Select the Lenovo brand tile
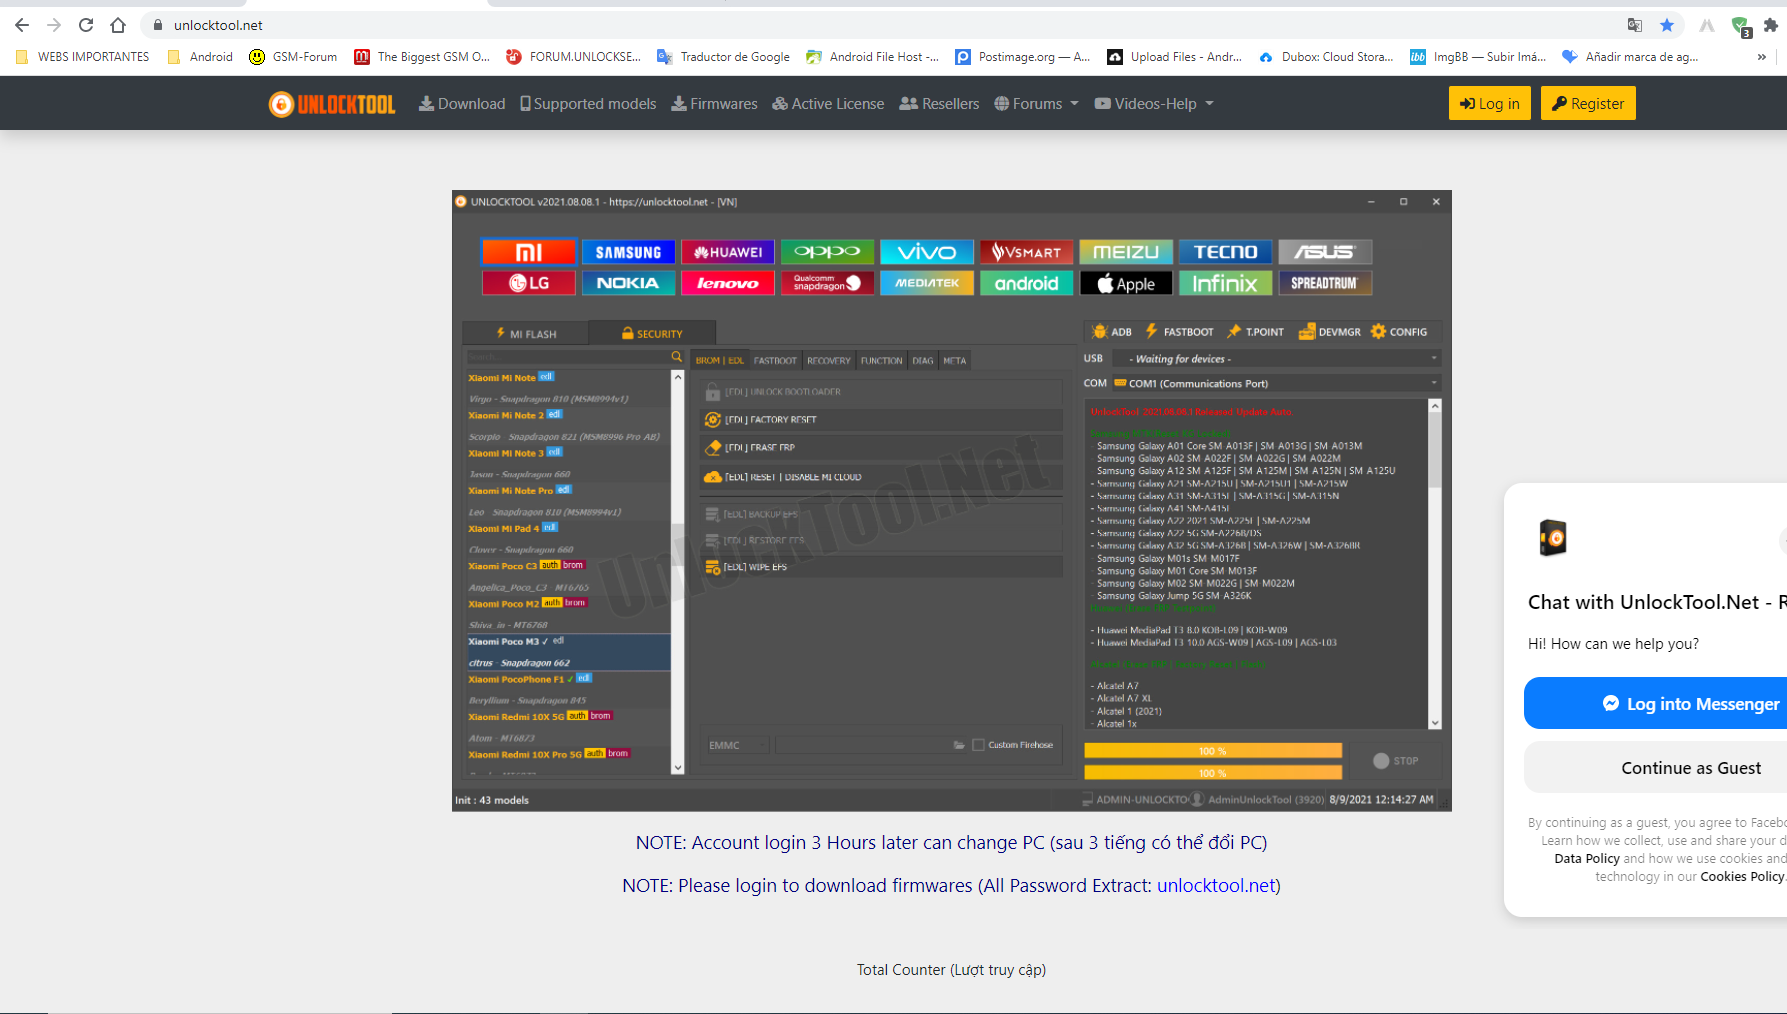The height and width of the screenshot is (1014, 1787). tap(728, 283)
